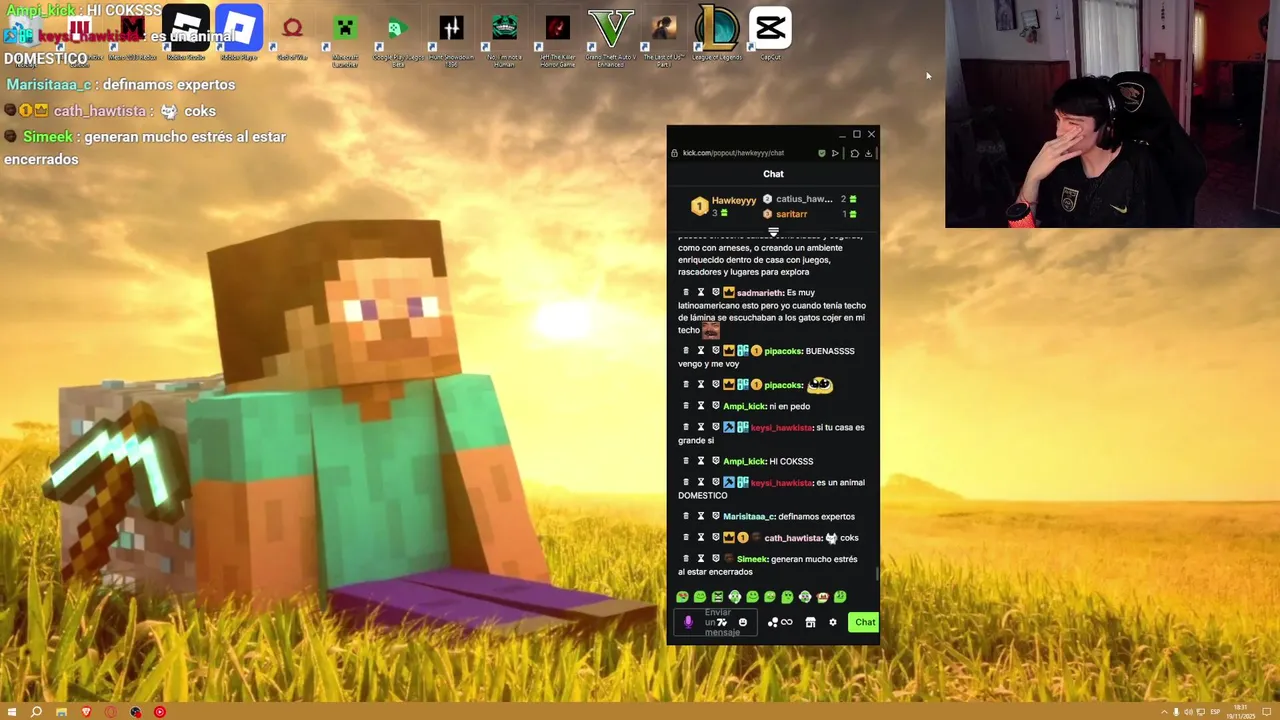The width and height of the screenshot is (1280, 720).
Task: Click the purple microphone icon in message box
Action: click(x=688, y=622)
